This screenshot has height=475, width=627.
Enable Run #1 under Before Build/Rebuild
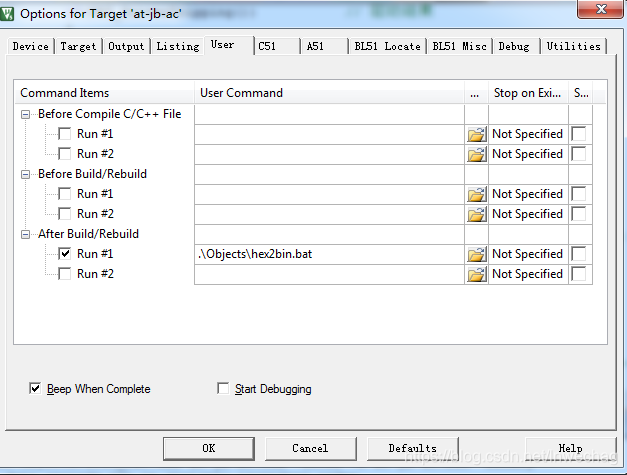65,194
